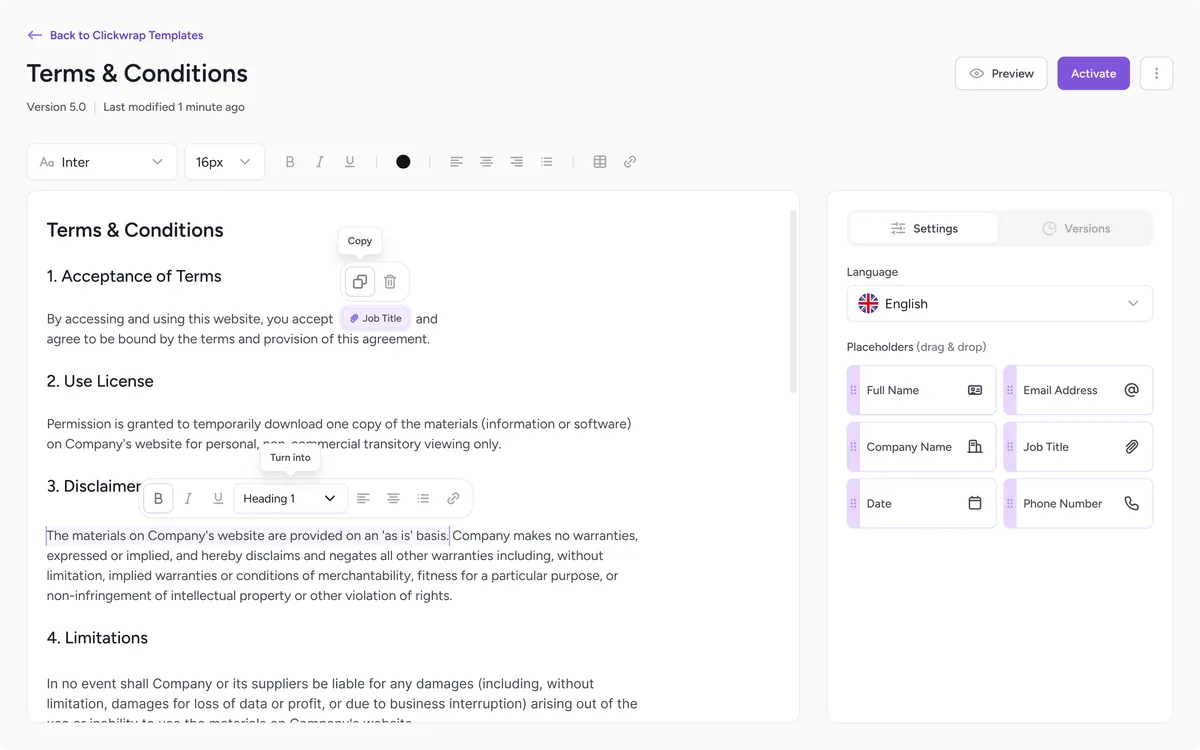Center align text in the main toolbar

point(486,162)
